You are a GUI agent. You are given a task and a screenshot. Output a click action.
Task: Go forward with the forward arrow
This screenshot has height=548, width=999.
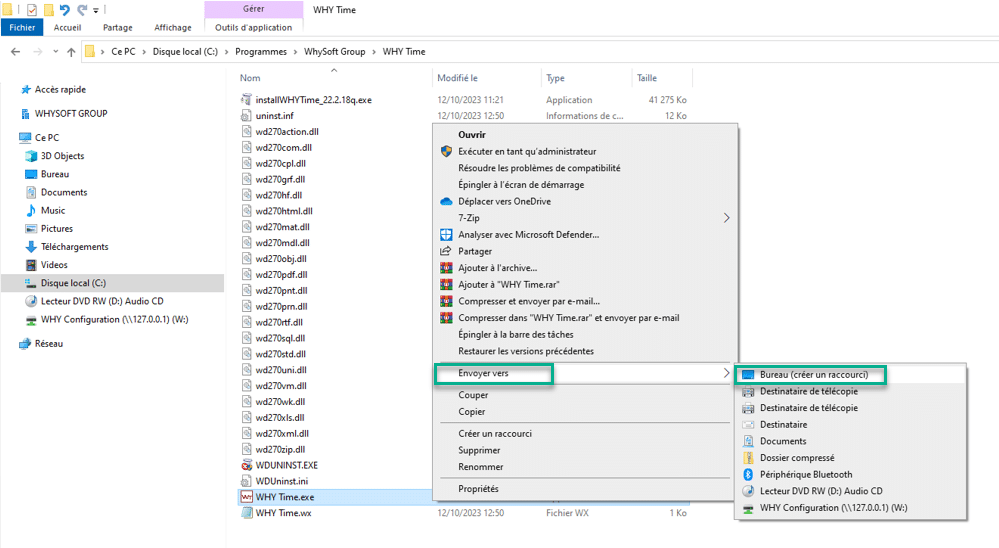pos(38,52)
